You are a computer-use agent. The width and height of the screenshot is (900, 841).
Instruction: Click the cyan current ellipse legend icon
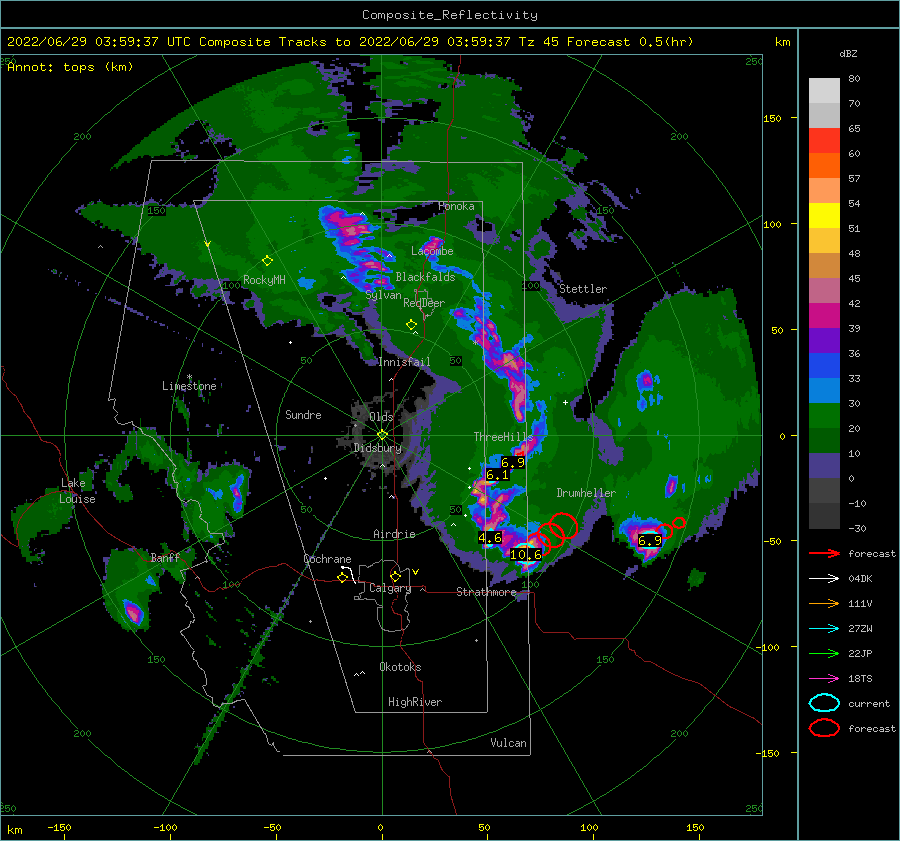(x=824, y=703)
